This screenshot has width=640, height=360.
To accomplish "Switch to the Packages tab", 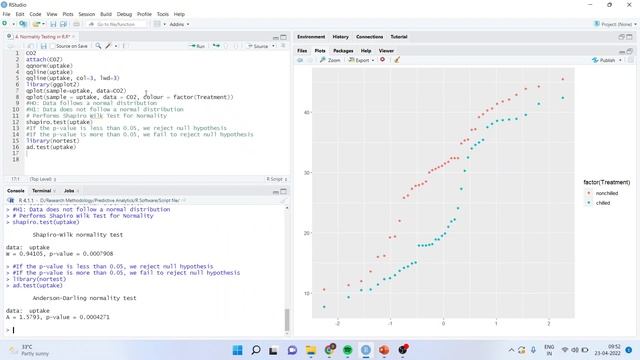I will click(x=343, y=51).
